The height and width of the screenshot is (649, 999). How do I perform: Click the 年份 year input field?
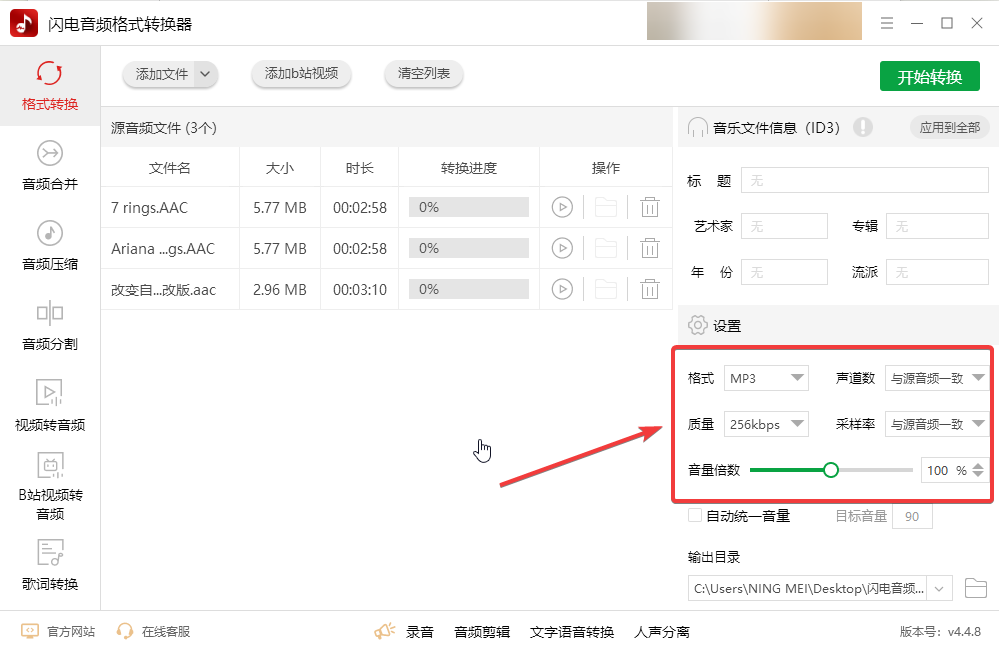tap(784, 272)
